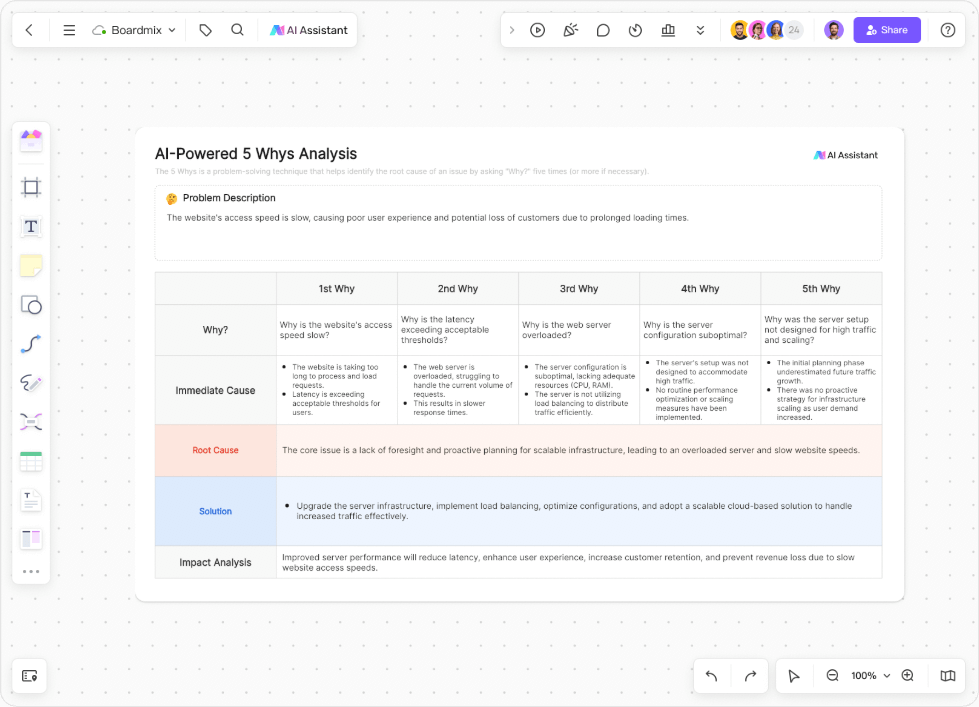Image resolution: width=979 pixels, height=707 pixels.
Task: Open the hamburger main menu
Action: tap(69, 30)
